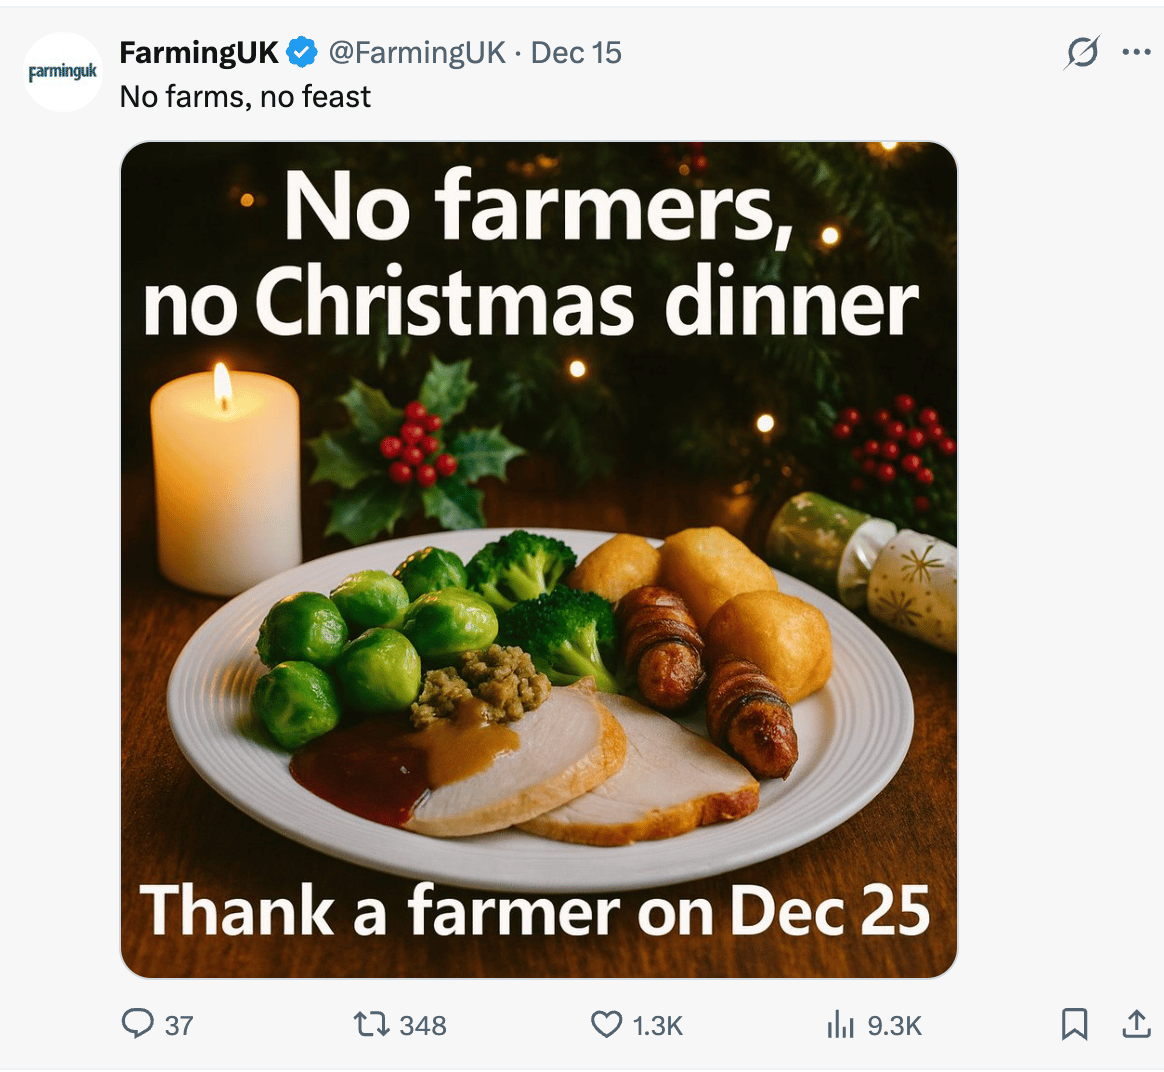Image resolution: width=1164 pixels, height=1072 pixels.
Task: Click the FarmingUK display name
Action: (198, 53)
